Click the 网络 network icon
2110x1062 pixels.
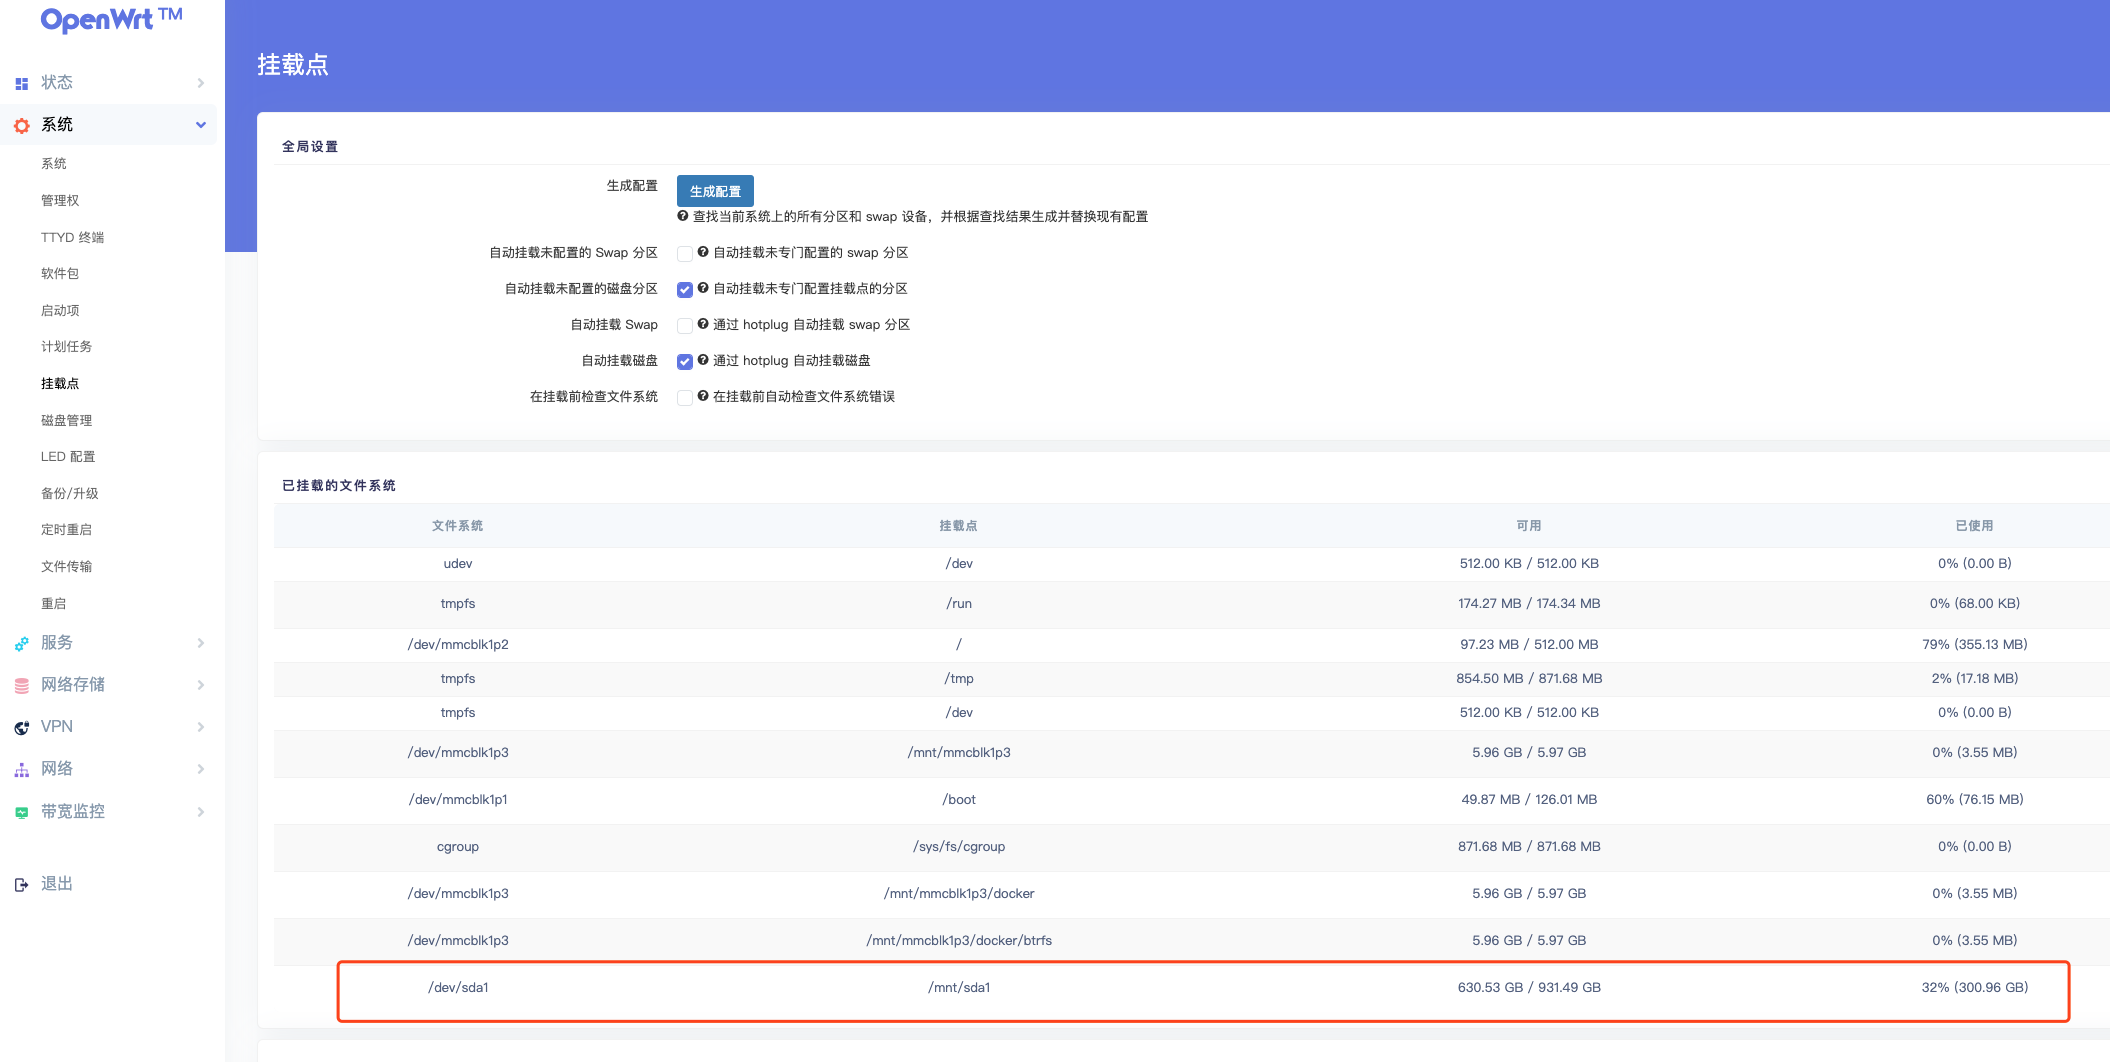click(20, 768)
